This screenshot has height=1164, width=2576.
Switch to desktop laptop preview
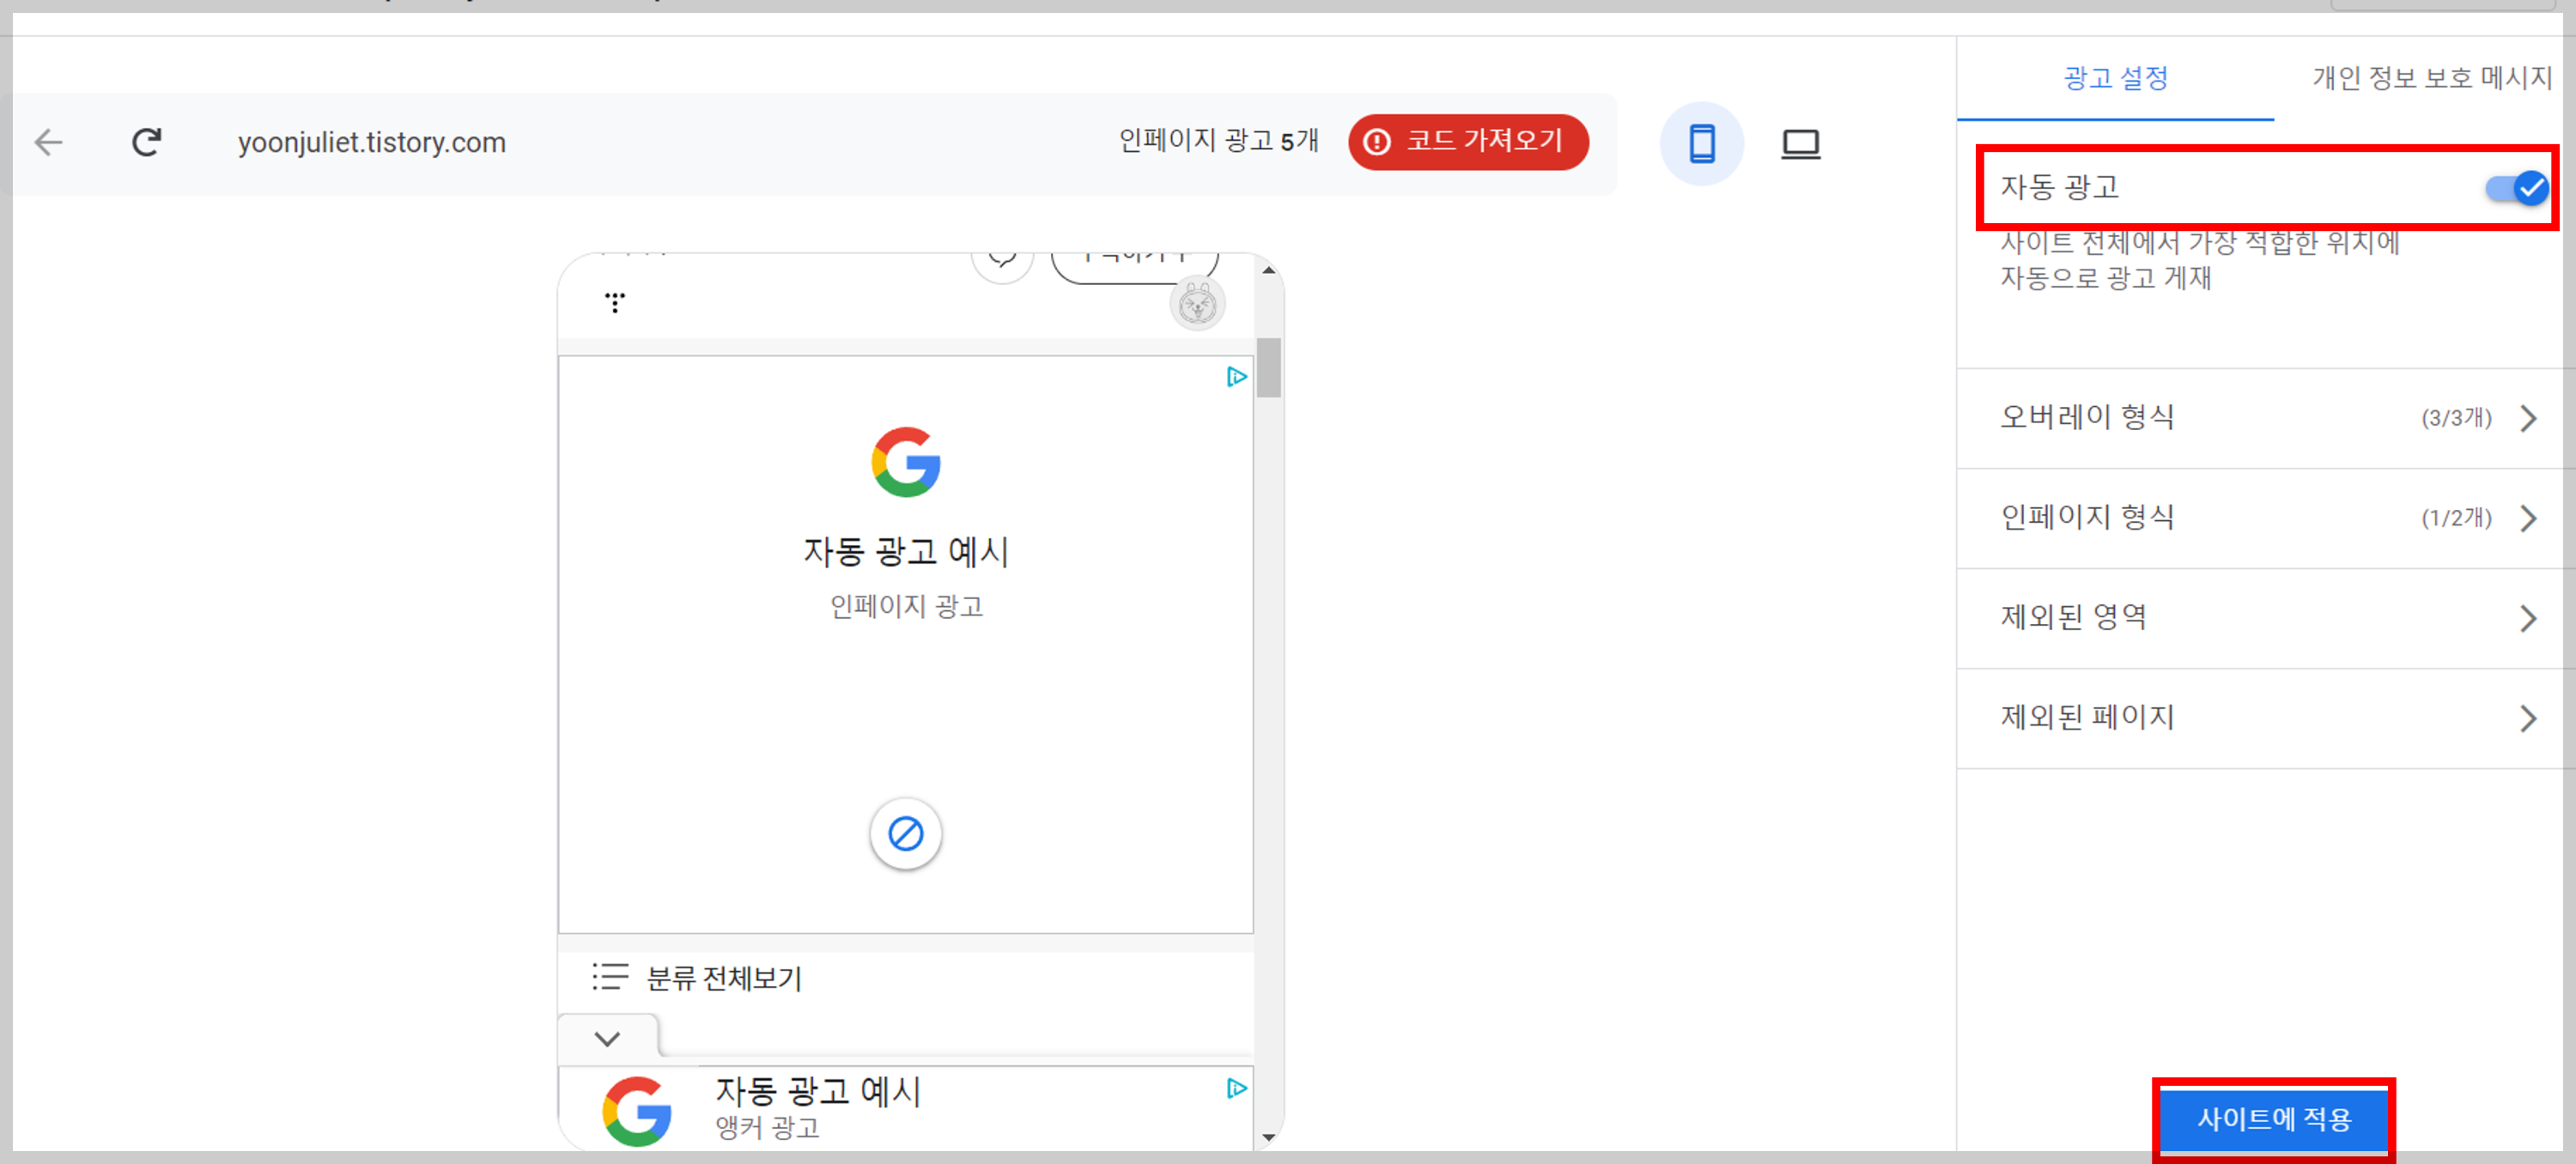1800,144
